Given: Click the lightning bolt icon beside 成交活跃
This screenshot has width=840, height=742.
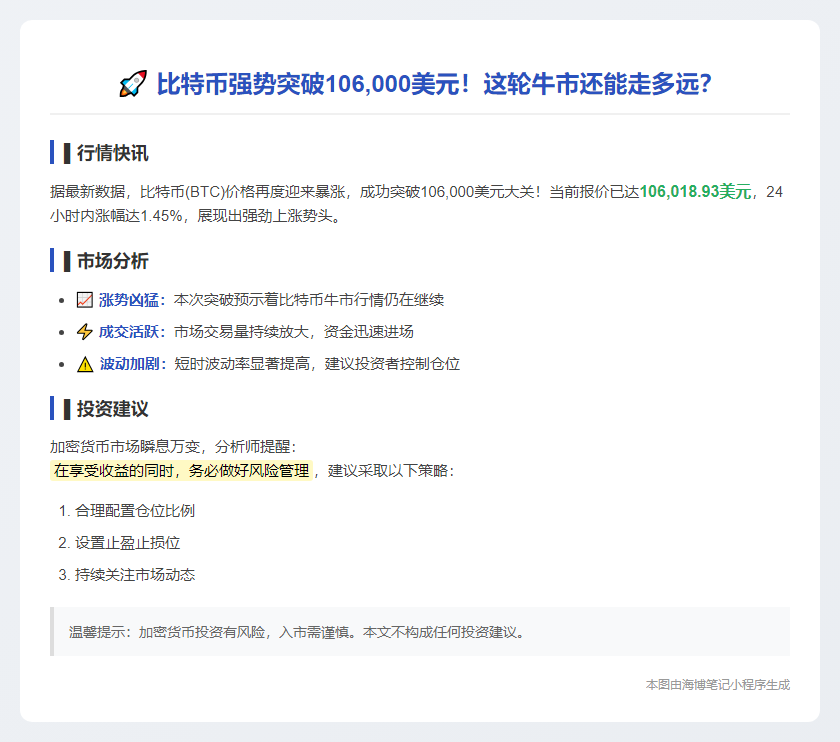Looking at the screenshot, I should 85,332.
